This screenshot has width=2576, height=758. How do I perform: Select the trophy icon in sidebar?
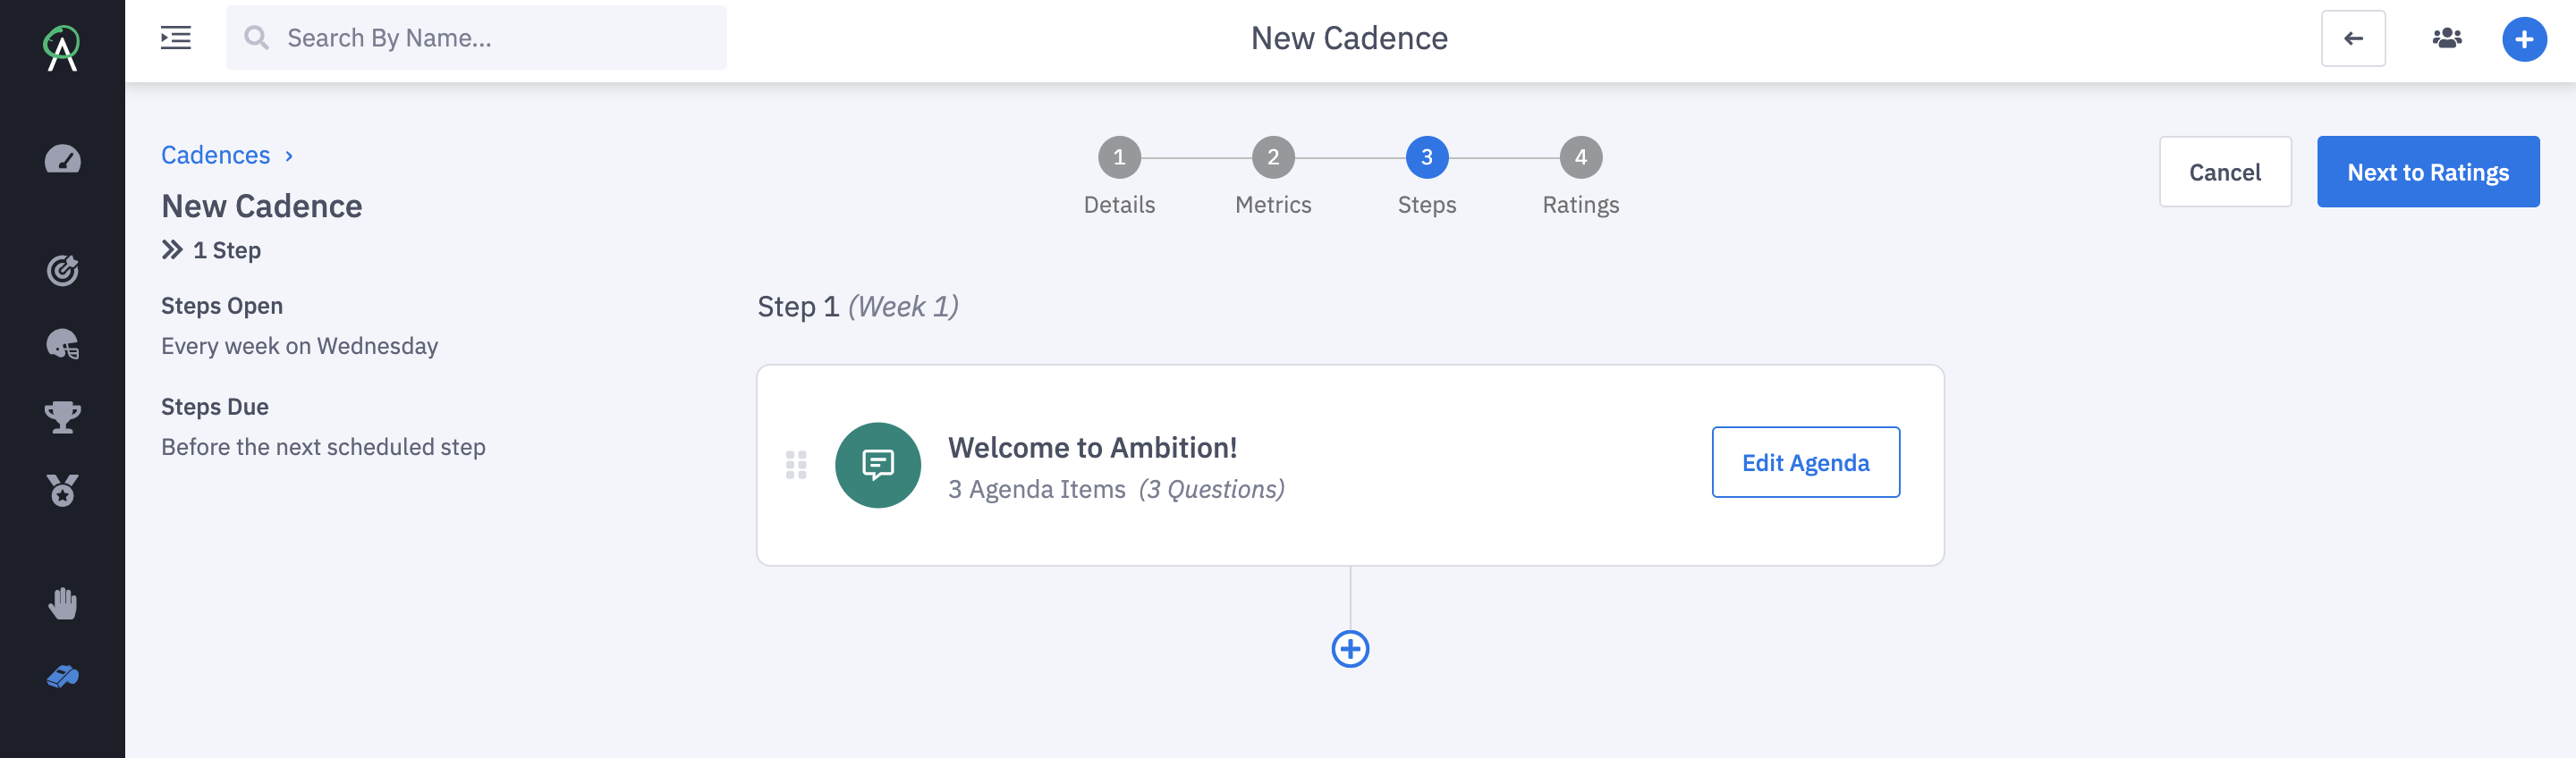[62, 417]
